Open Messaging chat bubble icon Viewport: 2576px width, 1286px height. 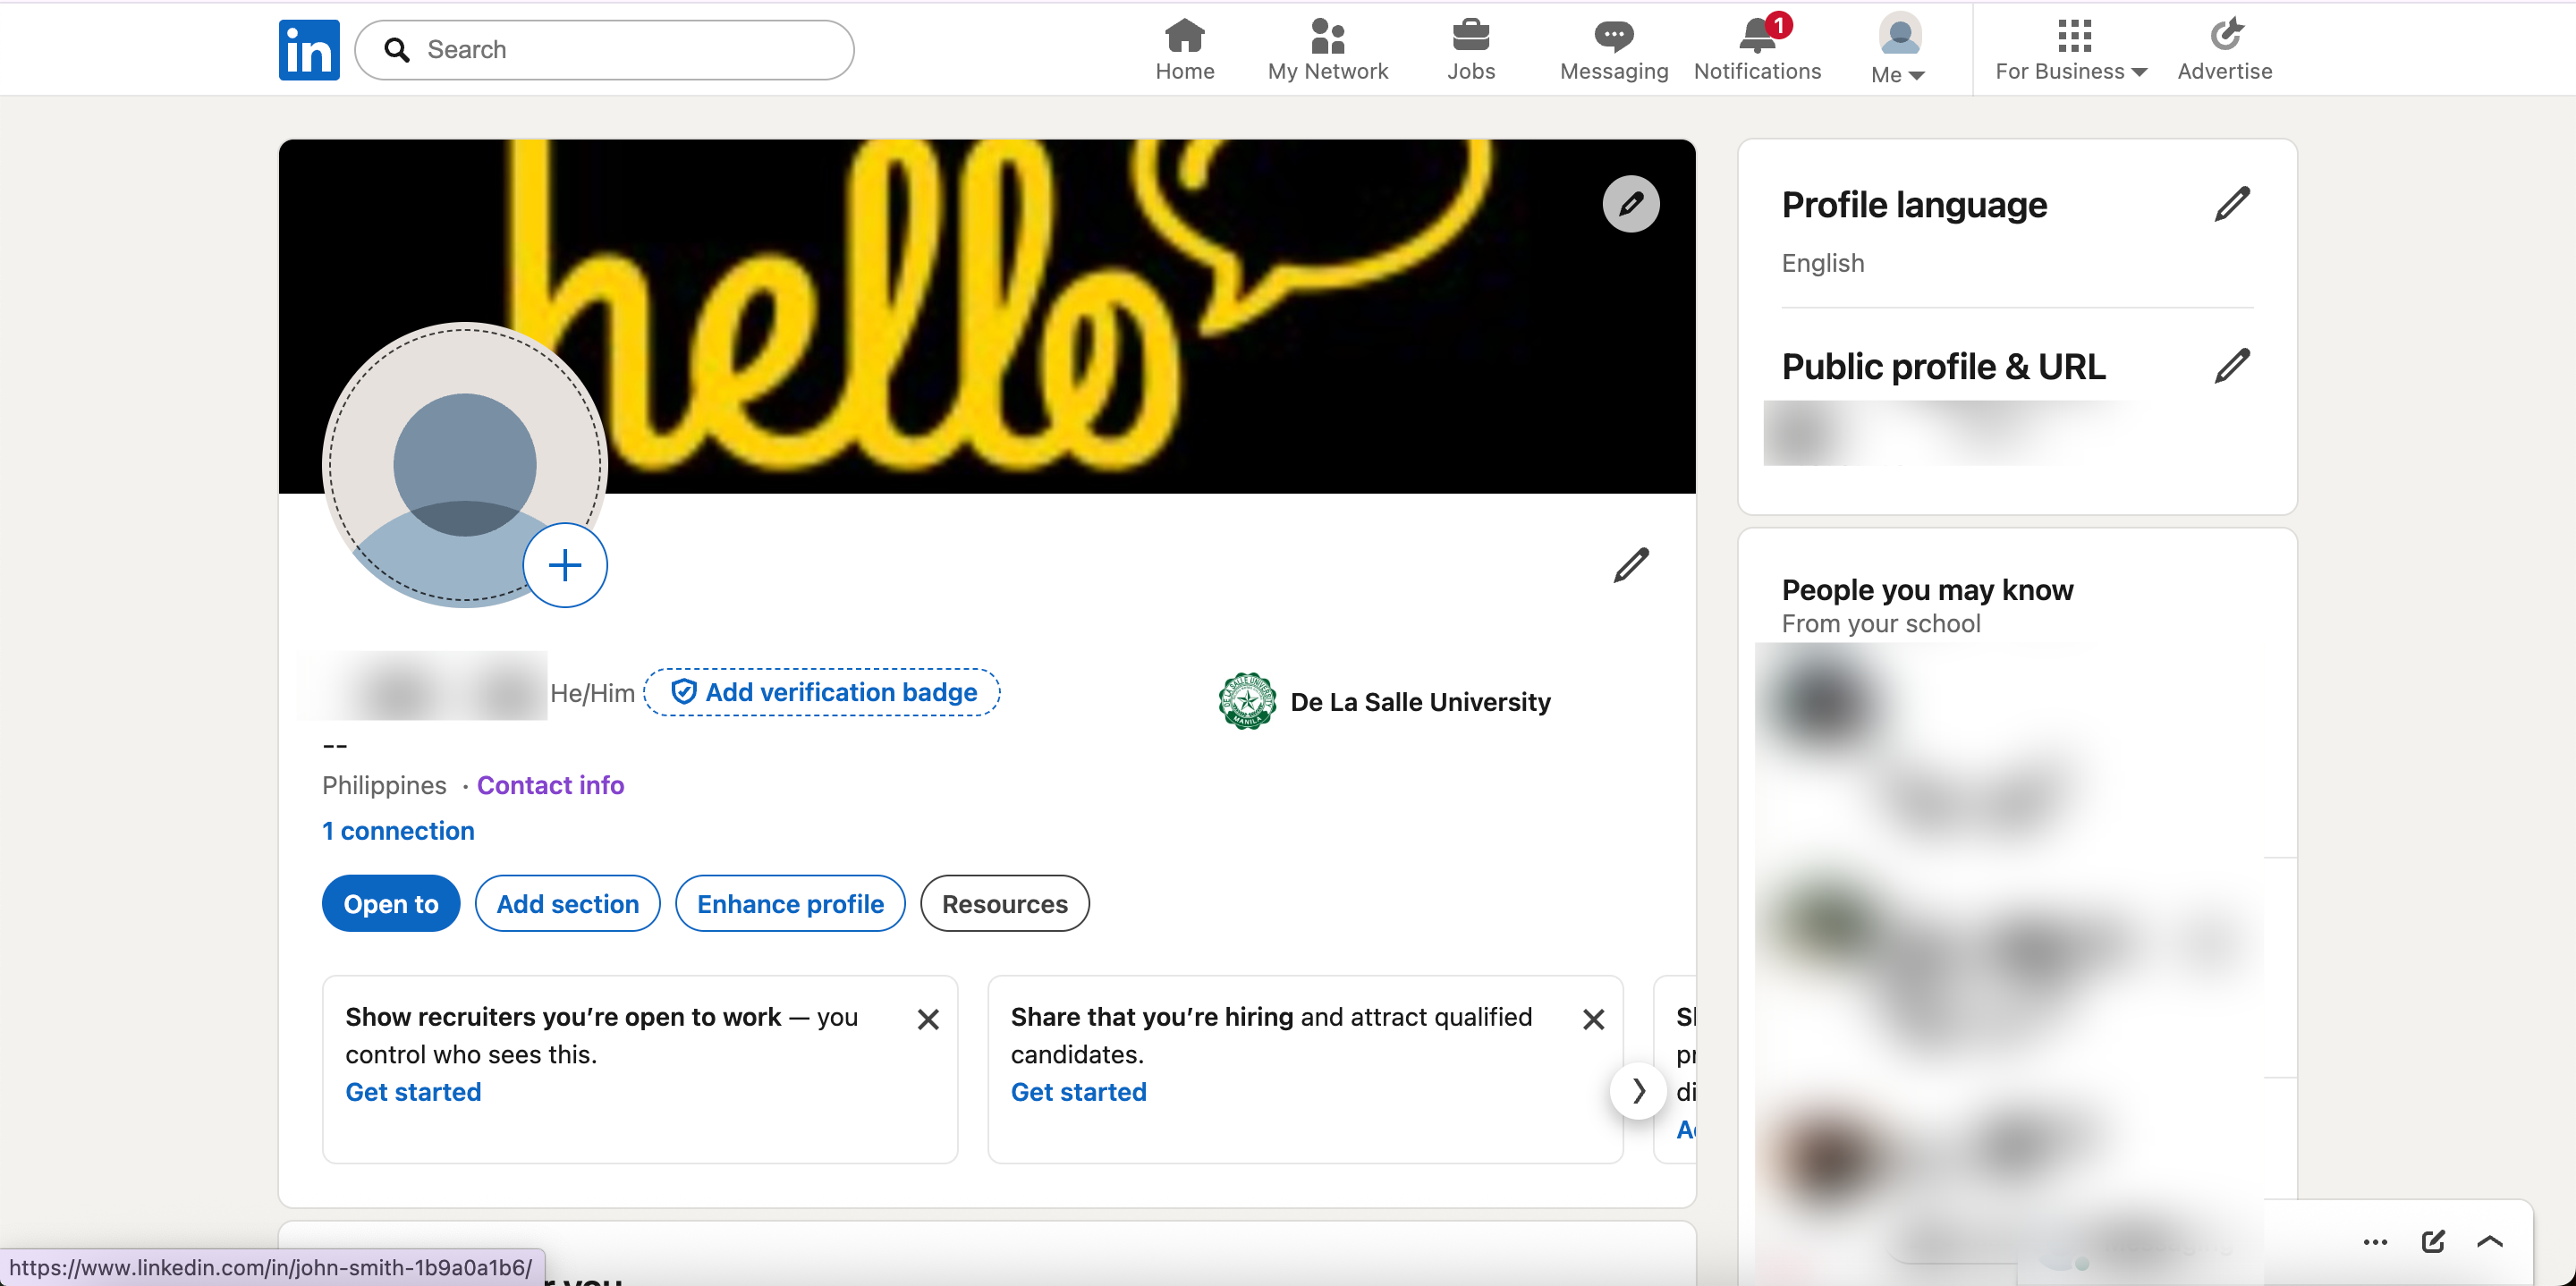pos(1613,36)
